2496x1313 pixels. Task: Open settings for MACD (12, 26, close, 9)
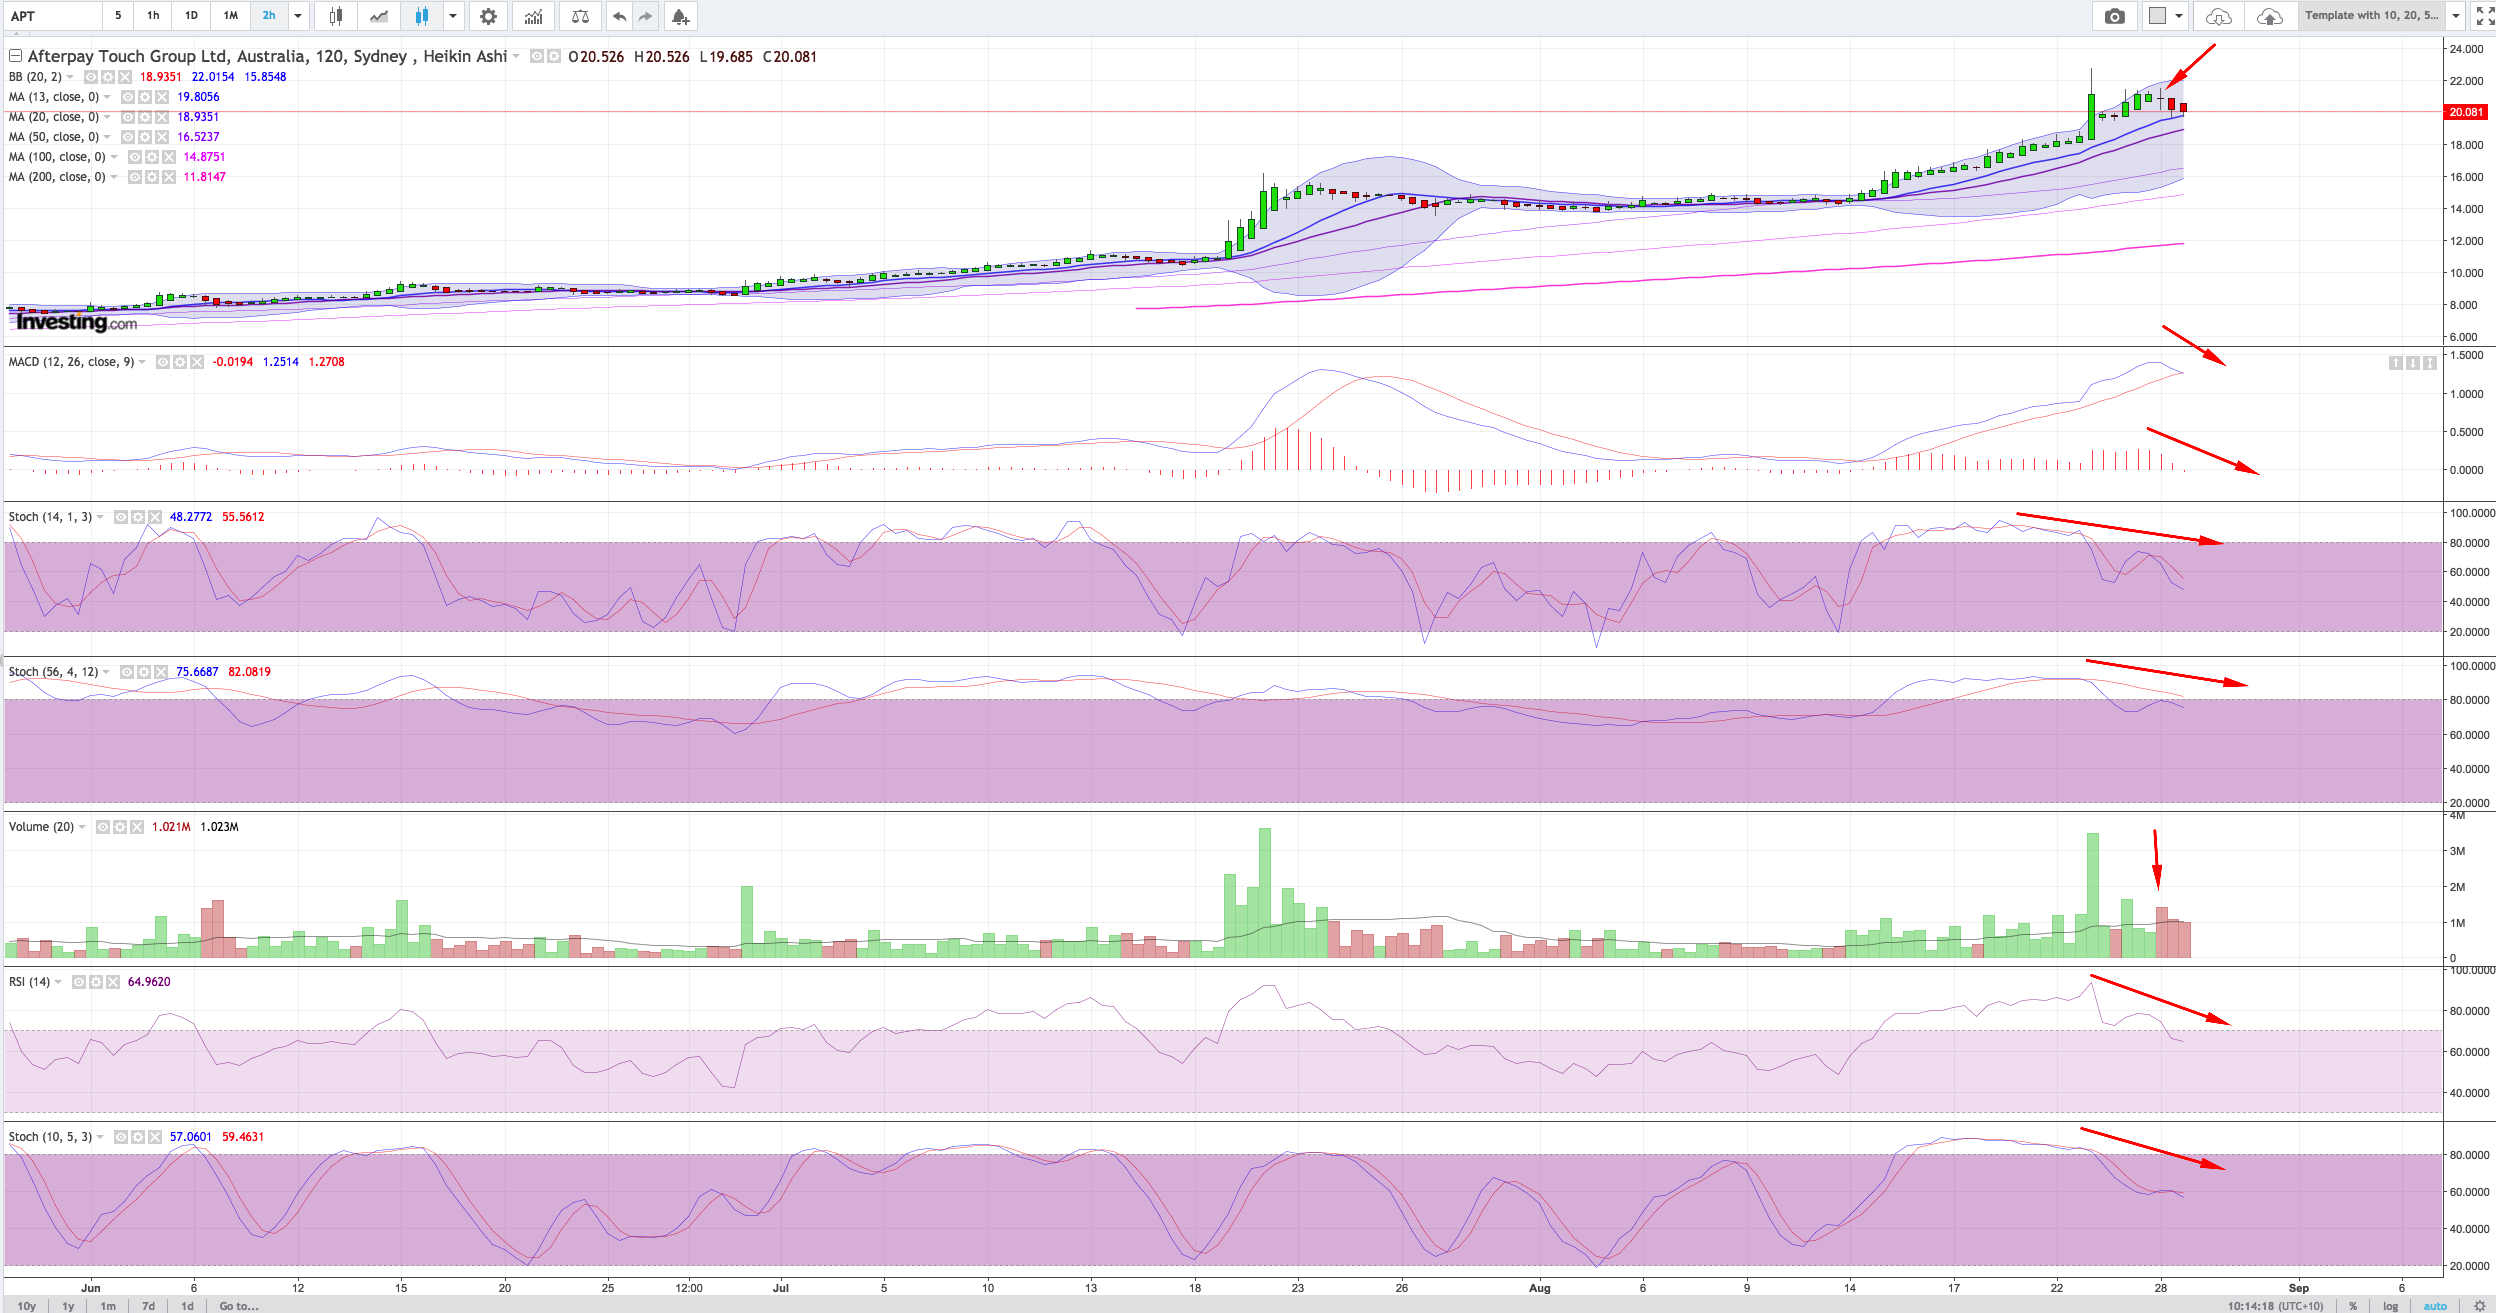(180, 362)
